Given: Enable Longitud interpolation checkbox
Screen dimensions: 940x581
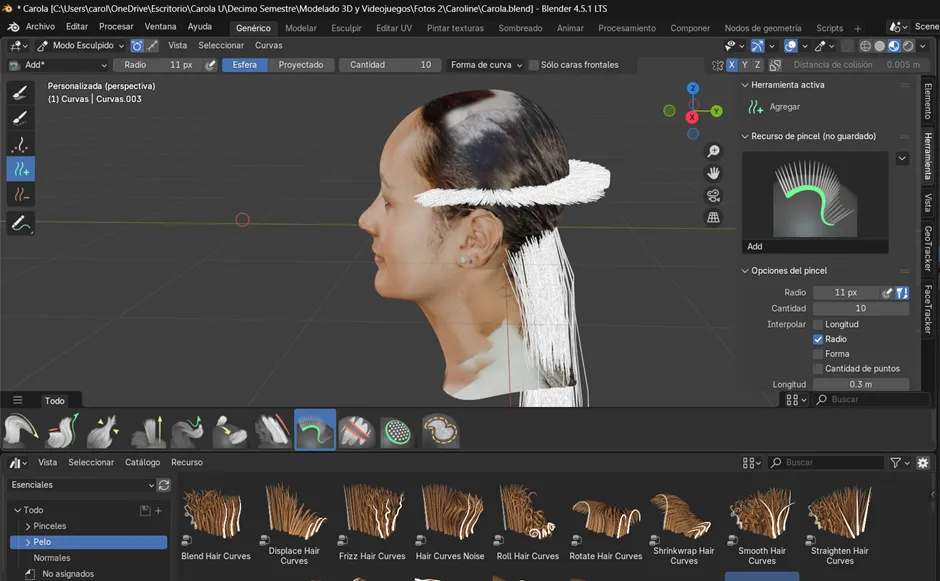Looking at the screenshot, I should click(x=818, y=324).
